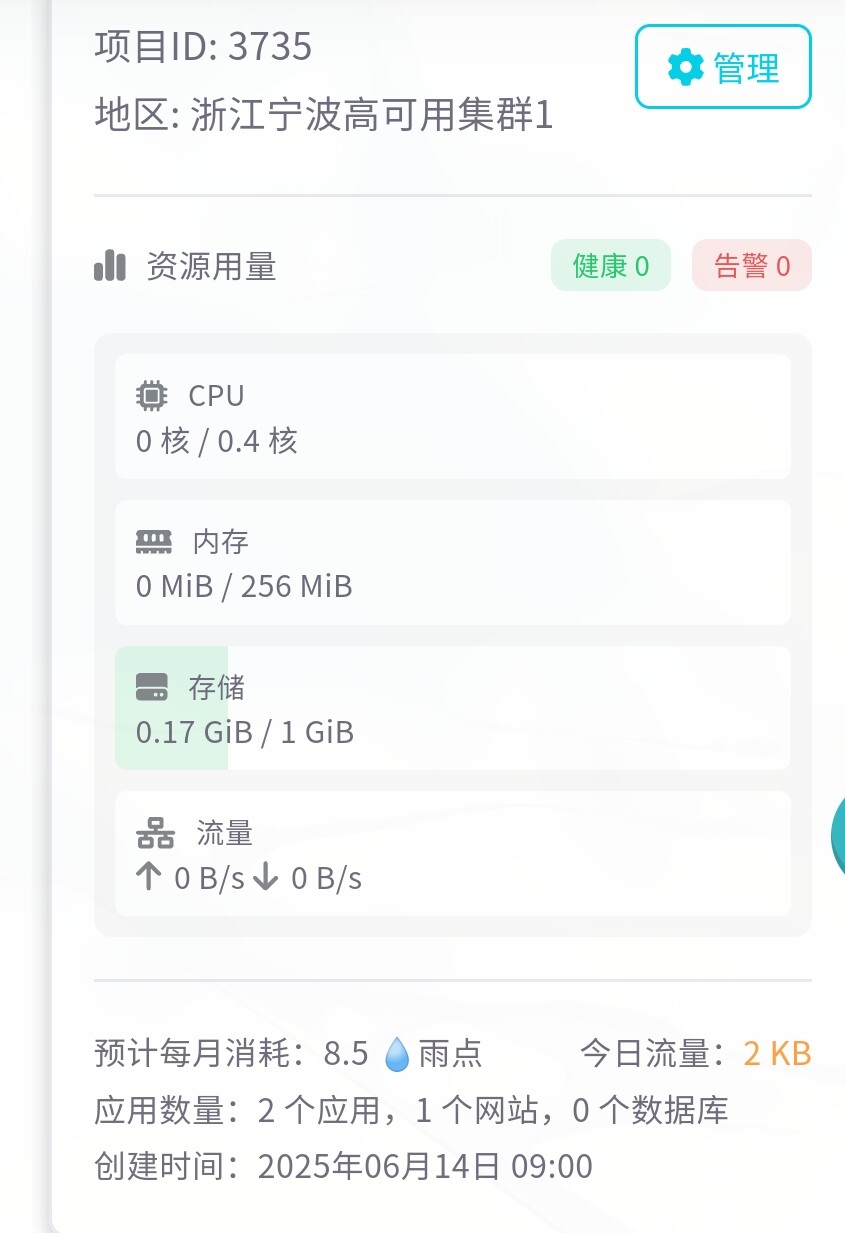The height and width of the screenshot is (1233, 845).
Task: Click the memory stick icon next to 内存
Action: [154, 542]
